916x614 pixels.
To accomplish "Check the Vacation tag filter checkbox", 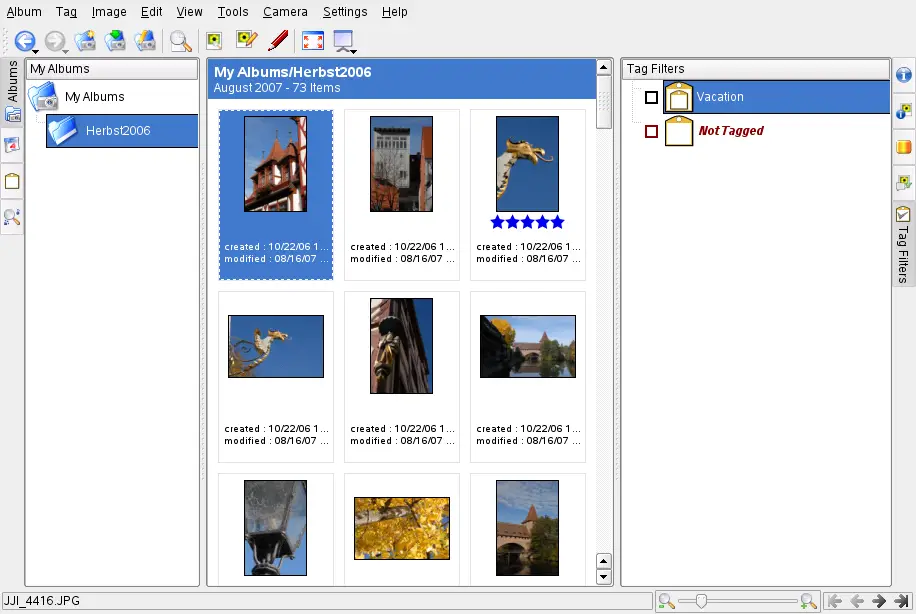I will pyautogui.click(x=652, y=97).
